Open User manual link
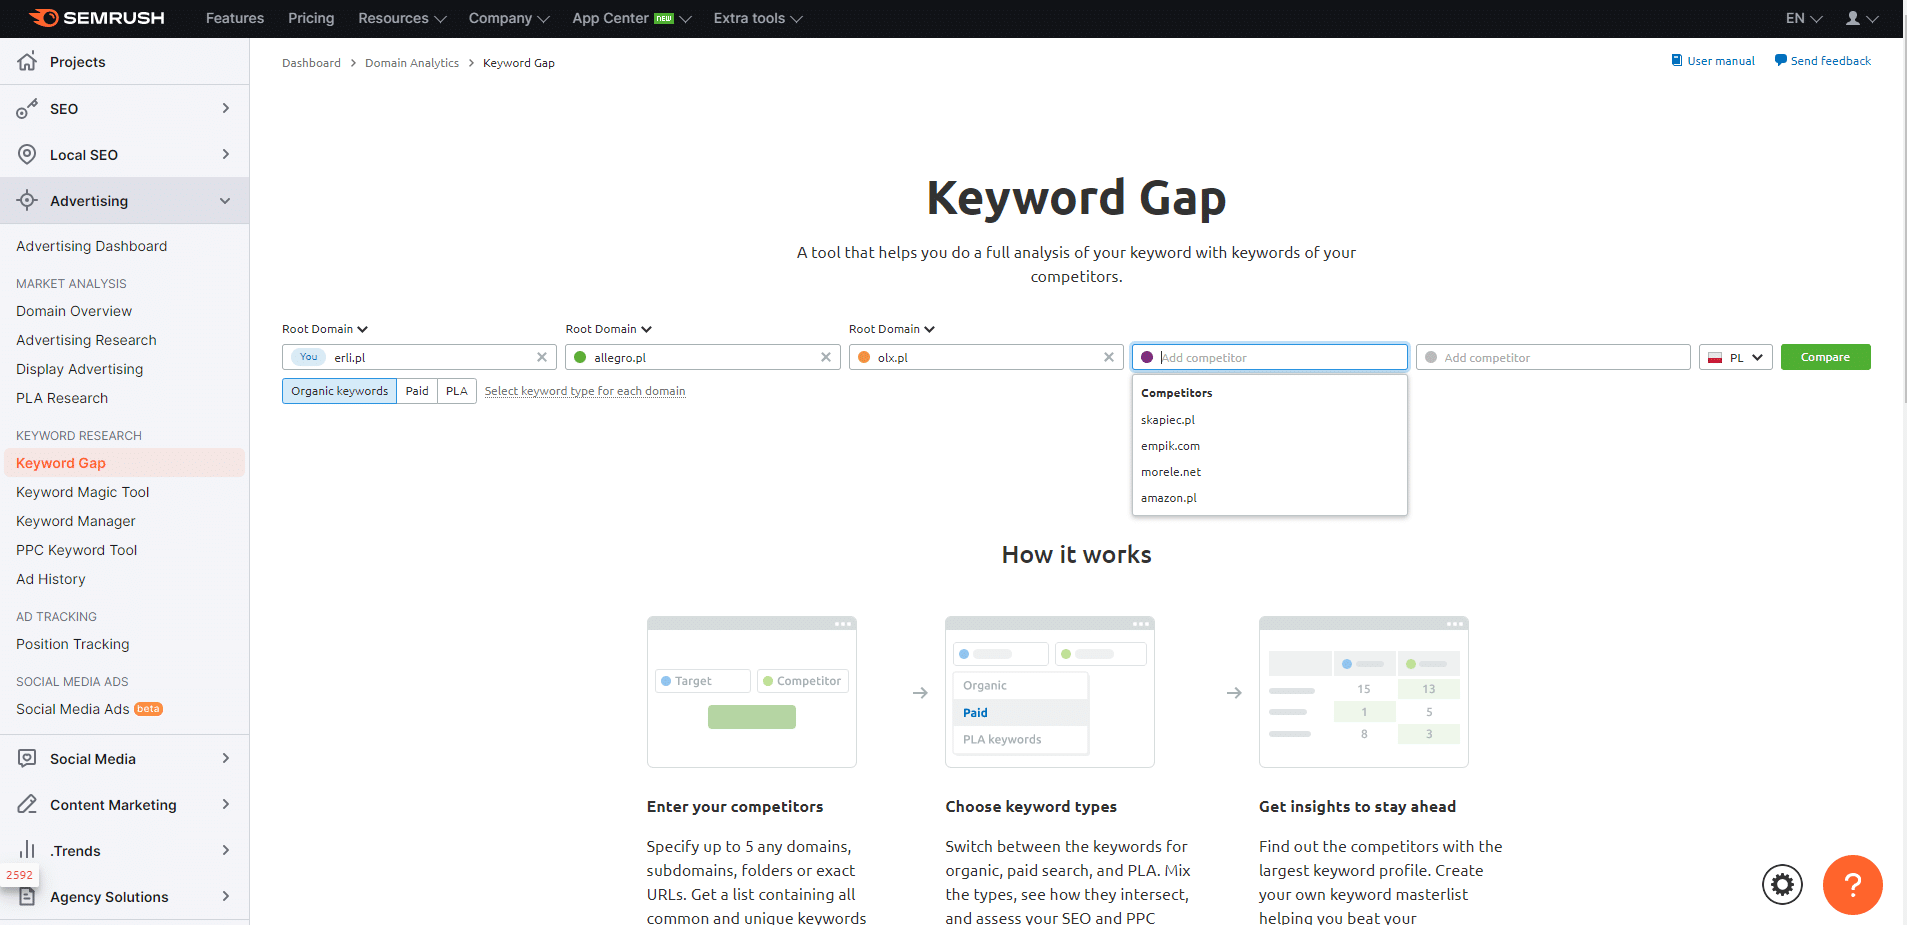This screenshot has width=1907, height=925. (x=1721, y=61)
